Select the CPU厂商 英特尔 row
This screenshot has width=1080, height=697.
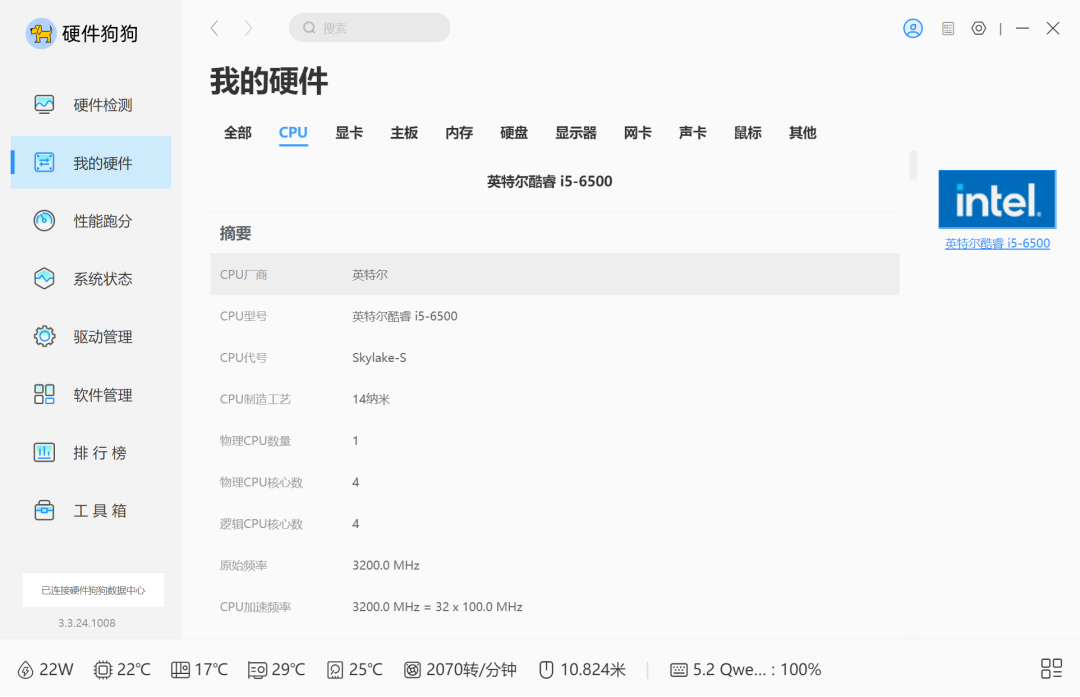tap(554, 274)
